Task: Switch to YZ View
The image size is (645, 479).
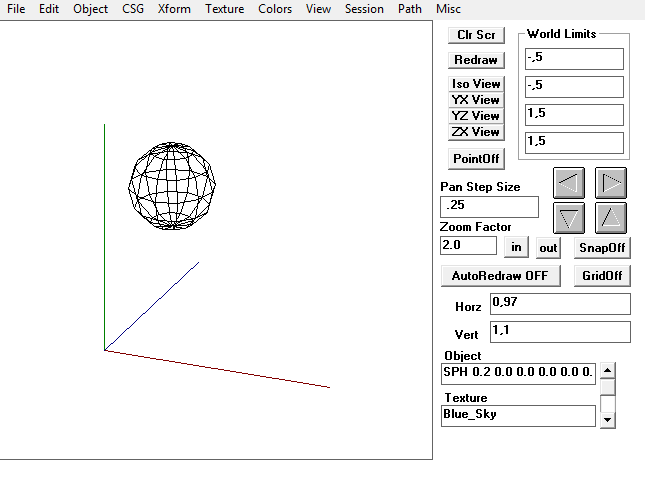Action: pyautogui.click(x=476, y=116)
